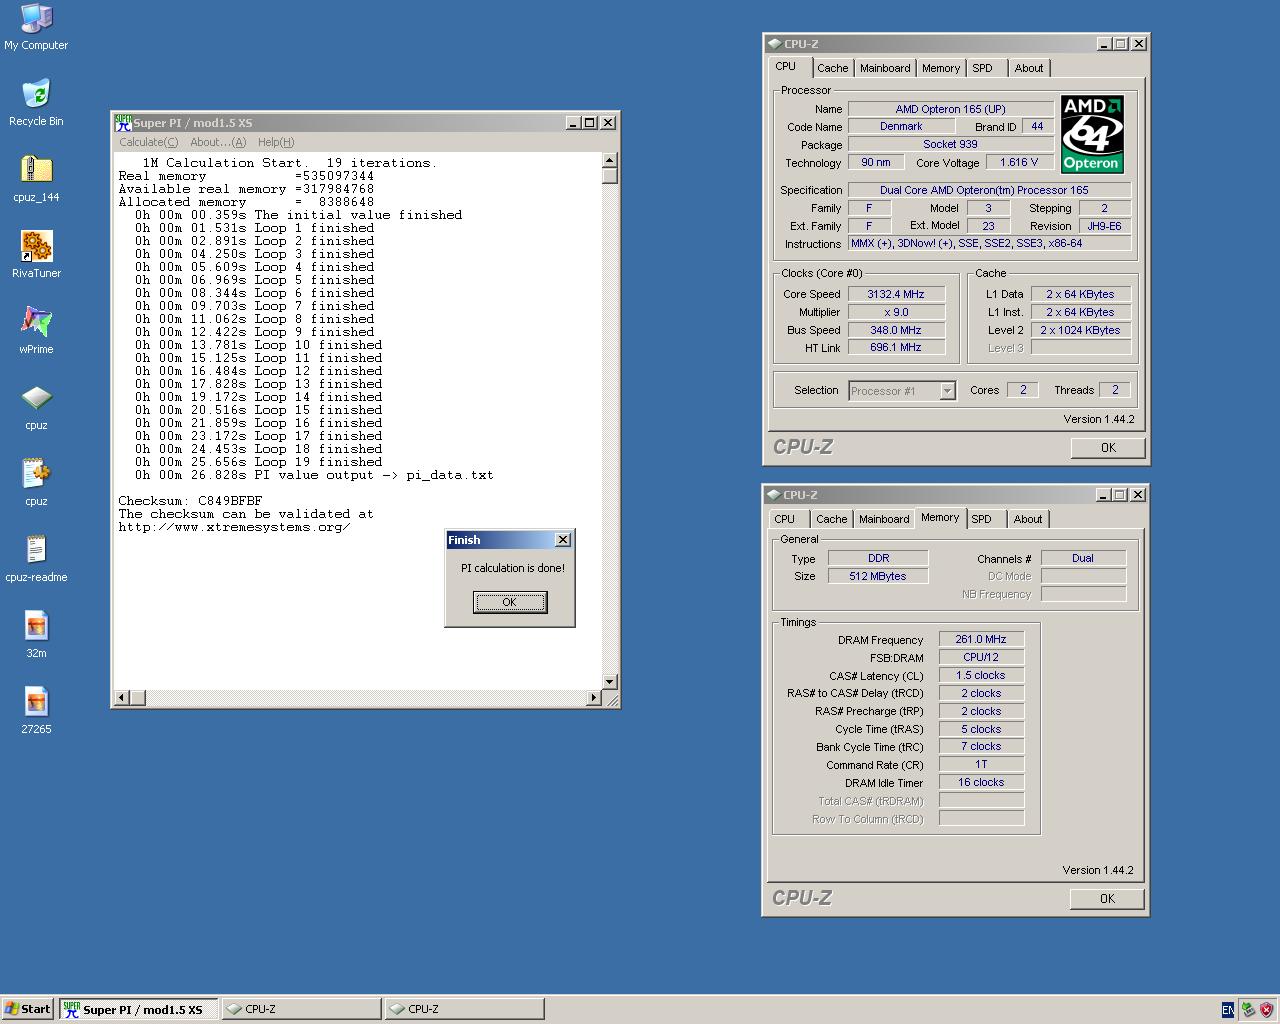Click the HT Link 696.1 MHz field
This screenshot has width=1280, height=1024.
coord(896,347)
